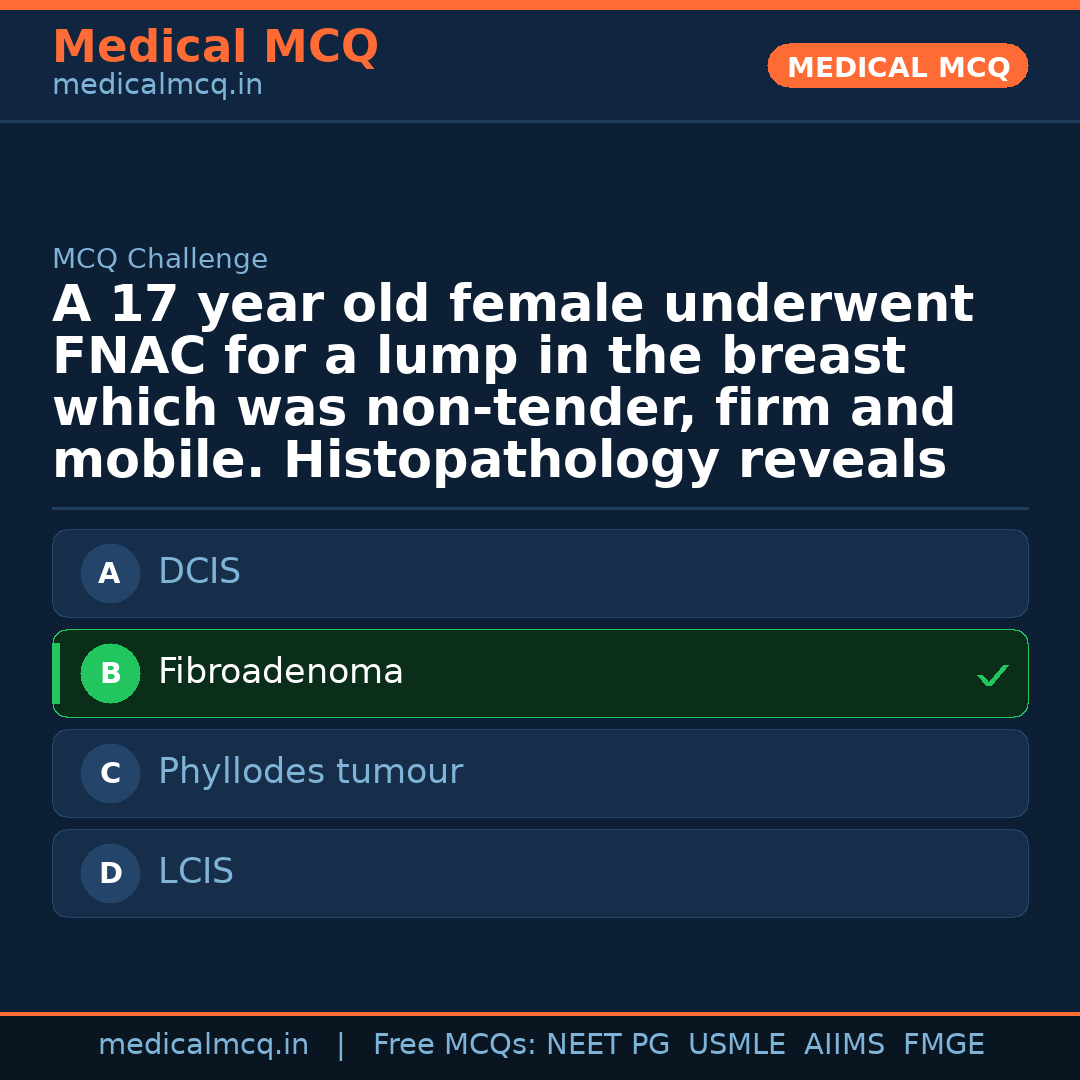Viewport: 1080px width, 1080px height.
Task: Click AIIMS in the footer
Action: click(x=844, y=1045)
